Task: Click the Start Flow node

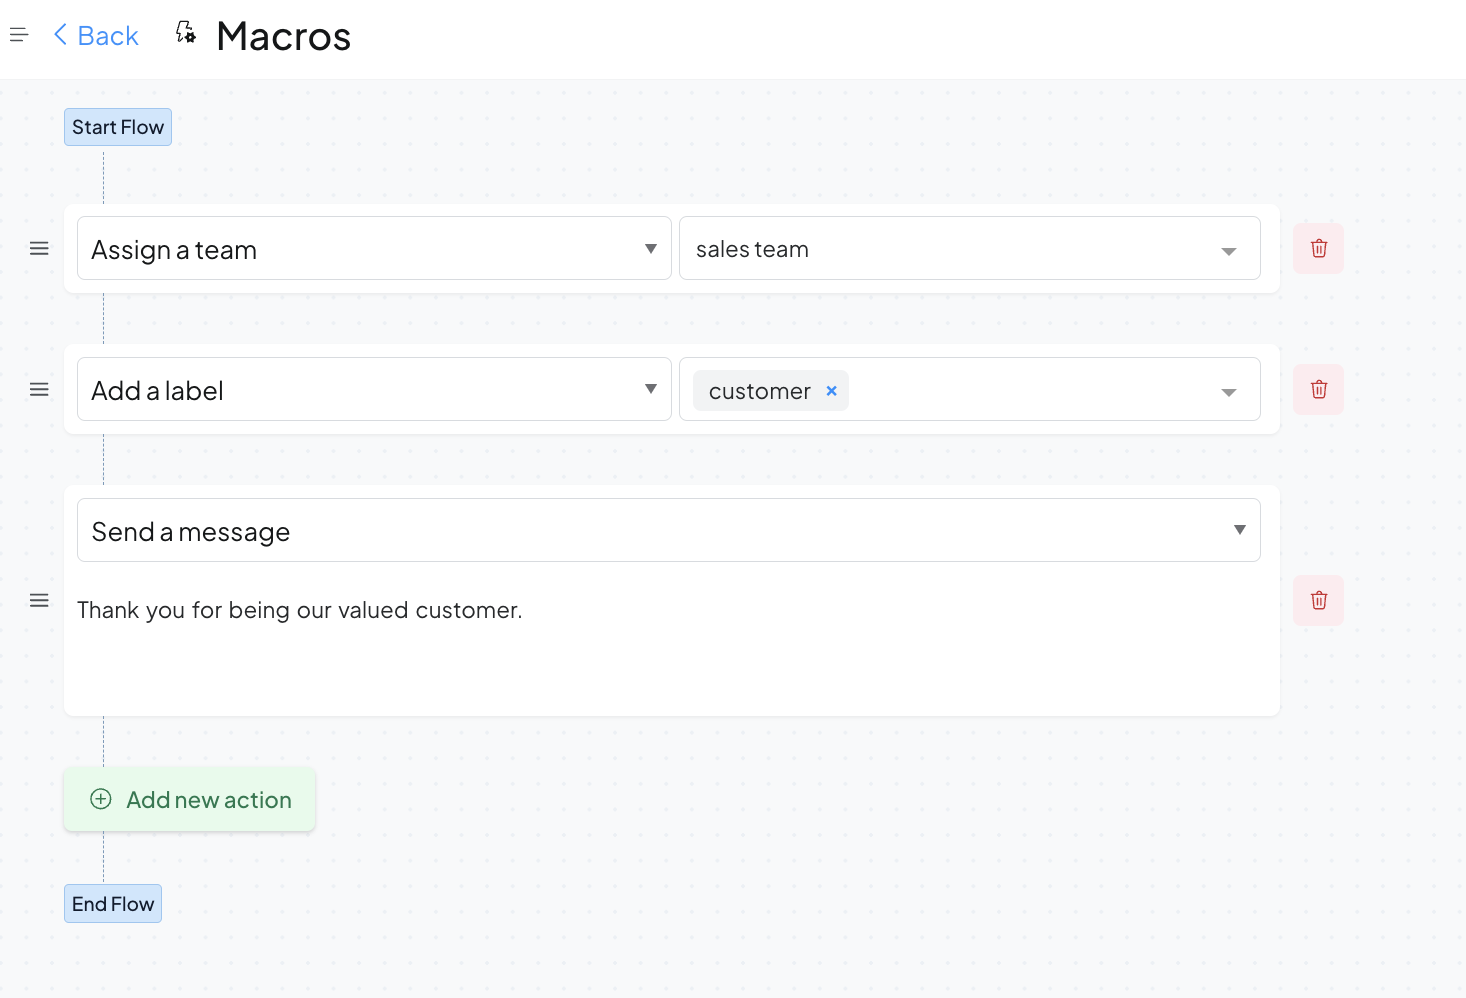Action: point(118,127)
